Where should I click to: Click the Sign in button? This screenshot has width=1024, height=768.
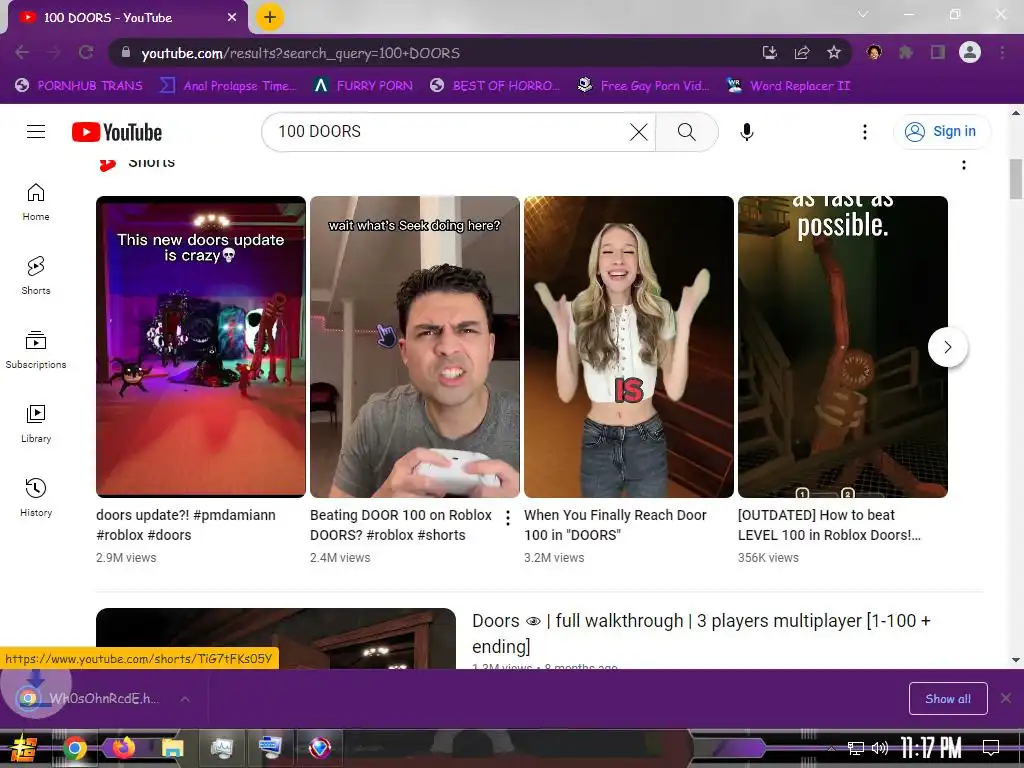pos(941,132)
